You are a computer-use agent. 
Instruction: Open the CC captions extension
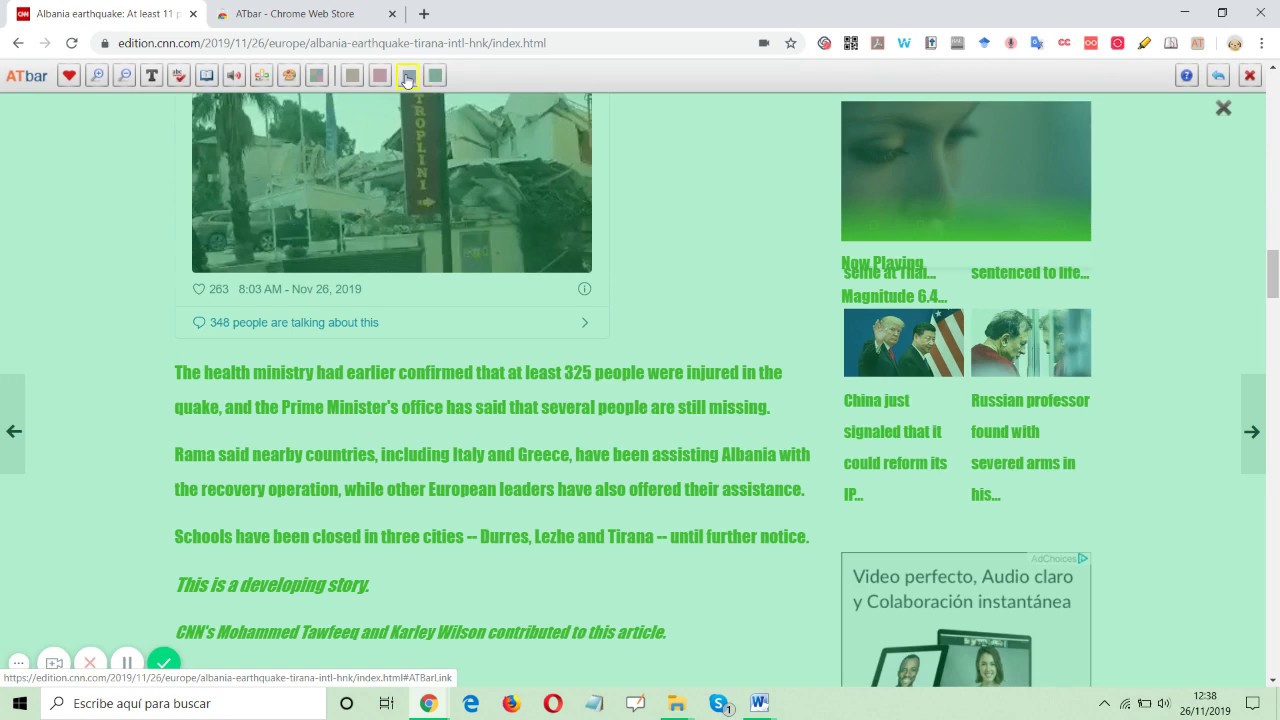pos(1064,43)
